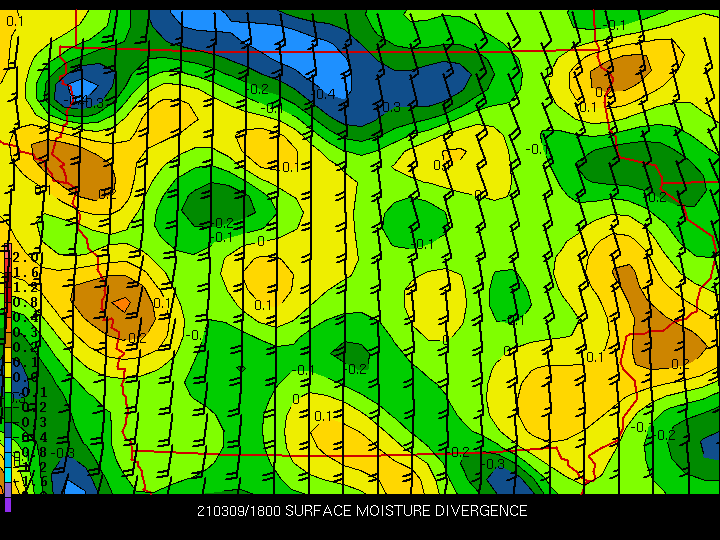Select the brown 0.3 legend swatch
The image size is (720, 540).
click(8, 340)
